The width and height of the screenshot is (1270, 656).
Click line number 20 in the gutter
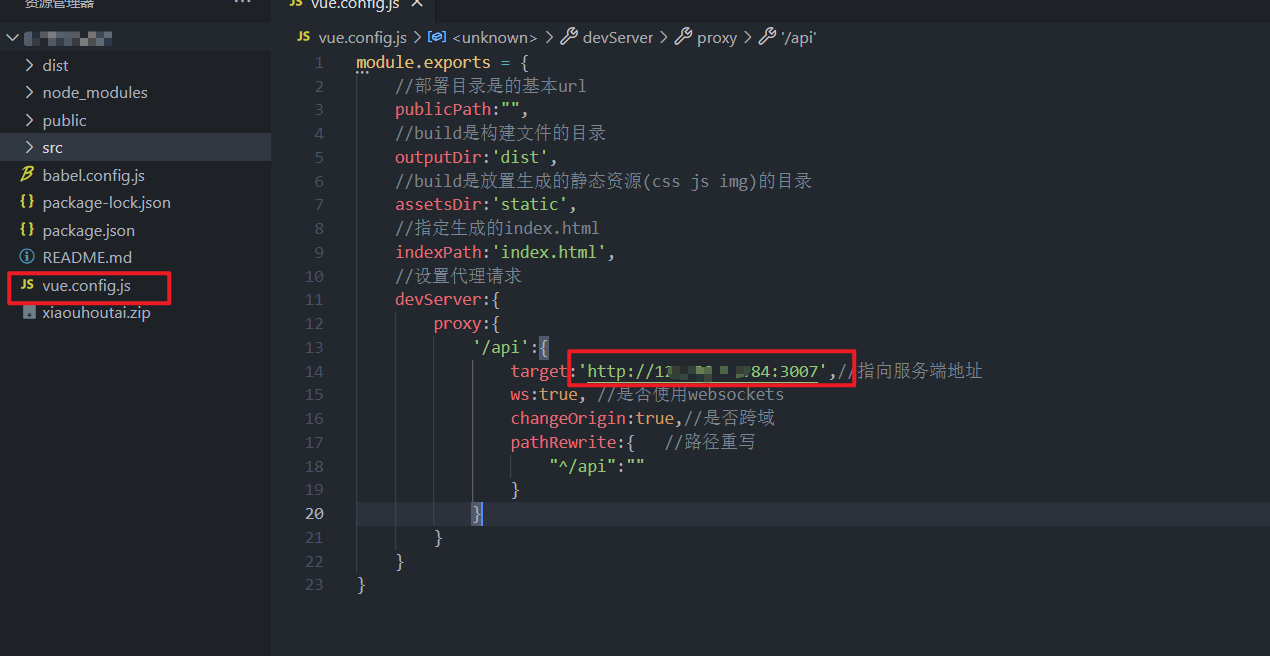pyautogui.click(x=313, y=513)
